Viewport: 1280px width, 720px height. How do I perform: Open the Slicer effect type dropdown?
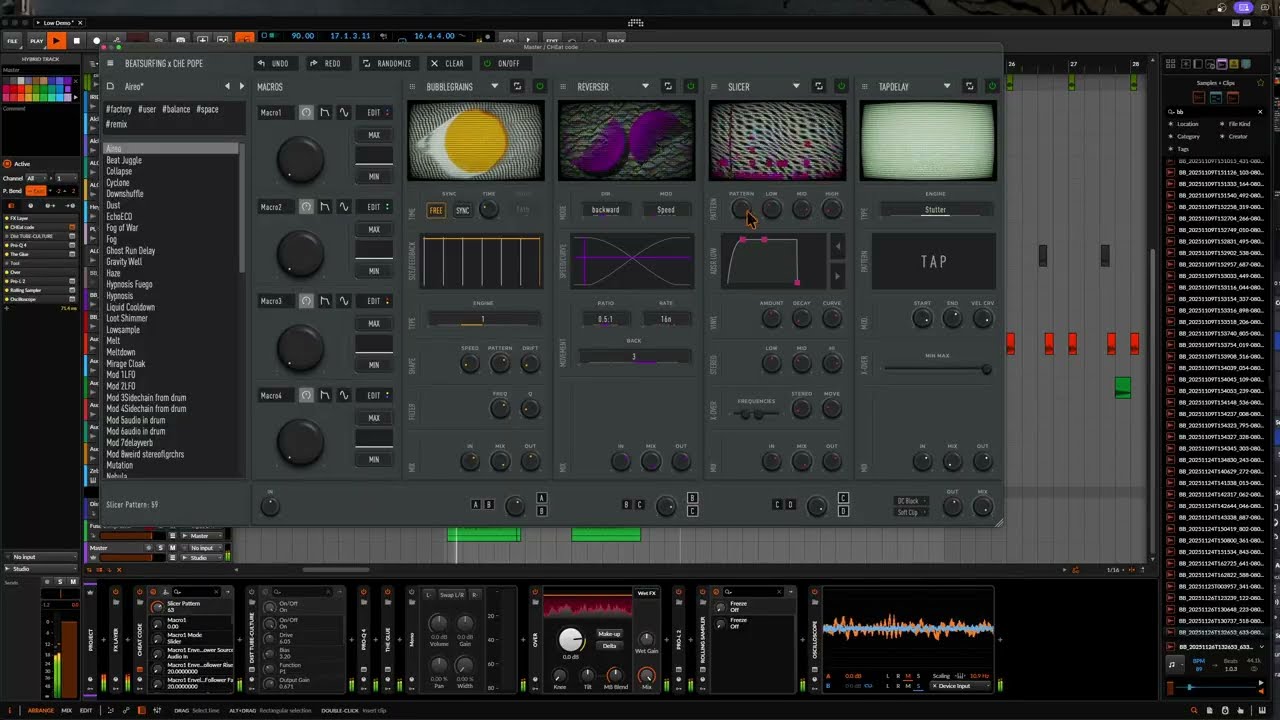click(x=796, y=87)
